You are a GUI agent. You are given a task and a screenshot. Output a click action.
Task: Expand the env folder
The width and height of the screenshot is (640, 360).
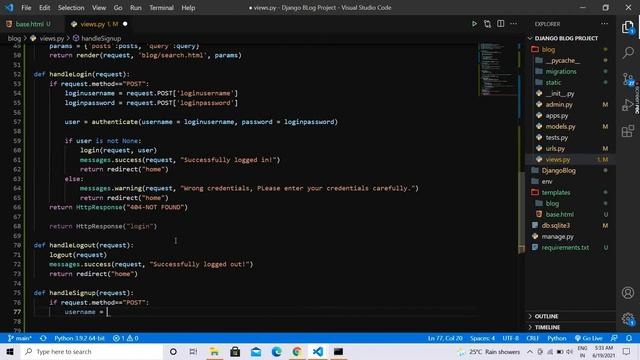coord(547,182)
